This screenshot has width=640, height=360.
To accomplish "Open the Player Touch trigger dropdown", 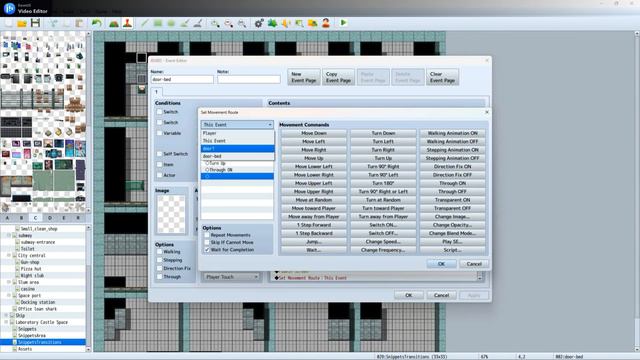I will pyautogui.click(x=231, y=277).
